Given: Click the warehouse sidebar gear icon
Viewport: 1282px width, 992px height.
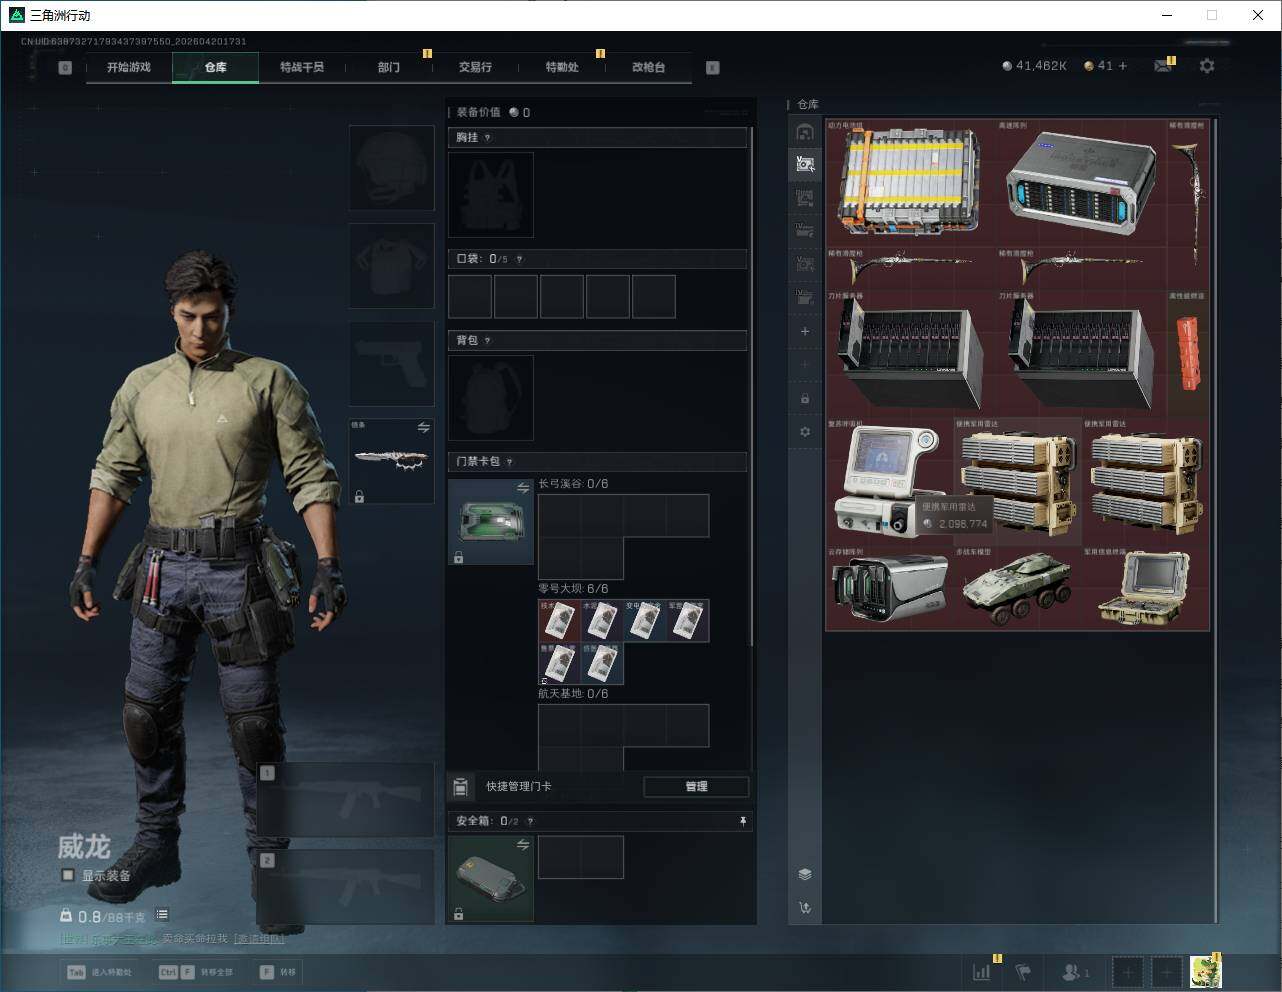Looking at the screenshot, I should [805, 432].
